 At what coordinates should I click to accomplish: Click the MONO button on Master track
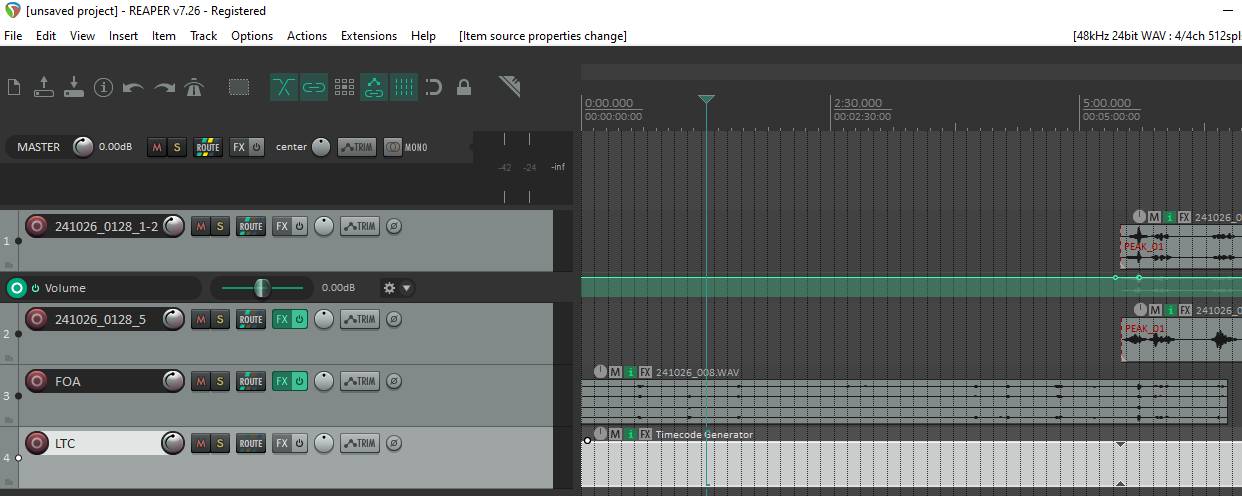point(405,147)
